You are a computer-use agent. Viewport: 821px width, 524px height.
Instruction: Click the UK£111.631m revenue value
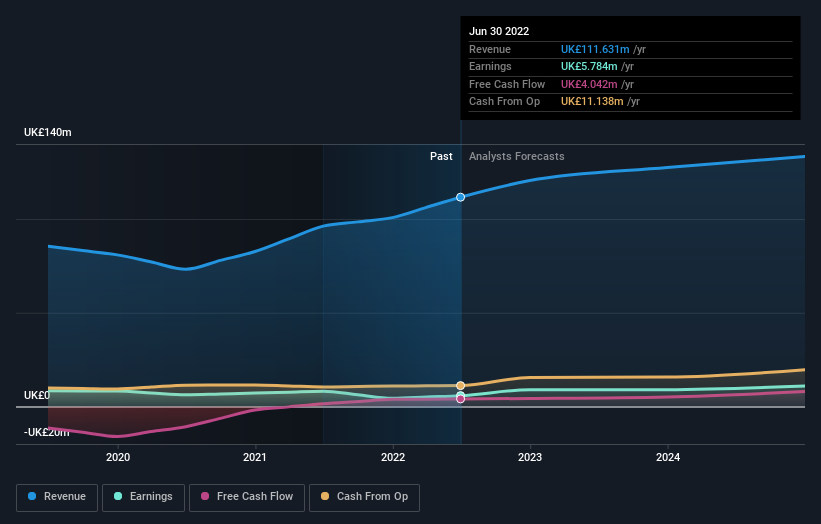(x=595, y=49)
